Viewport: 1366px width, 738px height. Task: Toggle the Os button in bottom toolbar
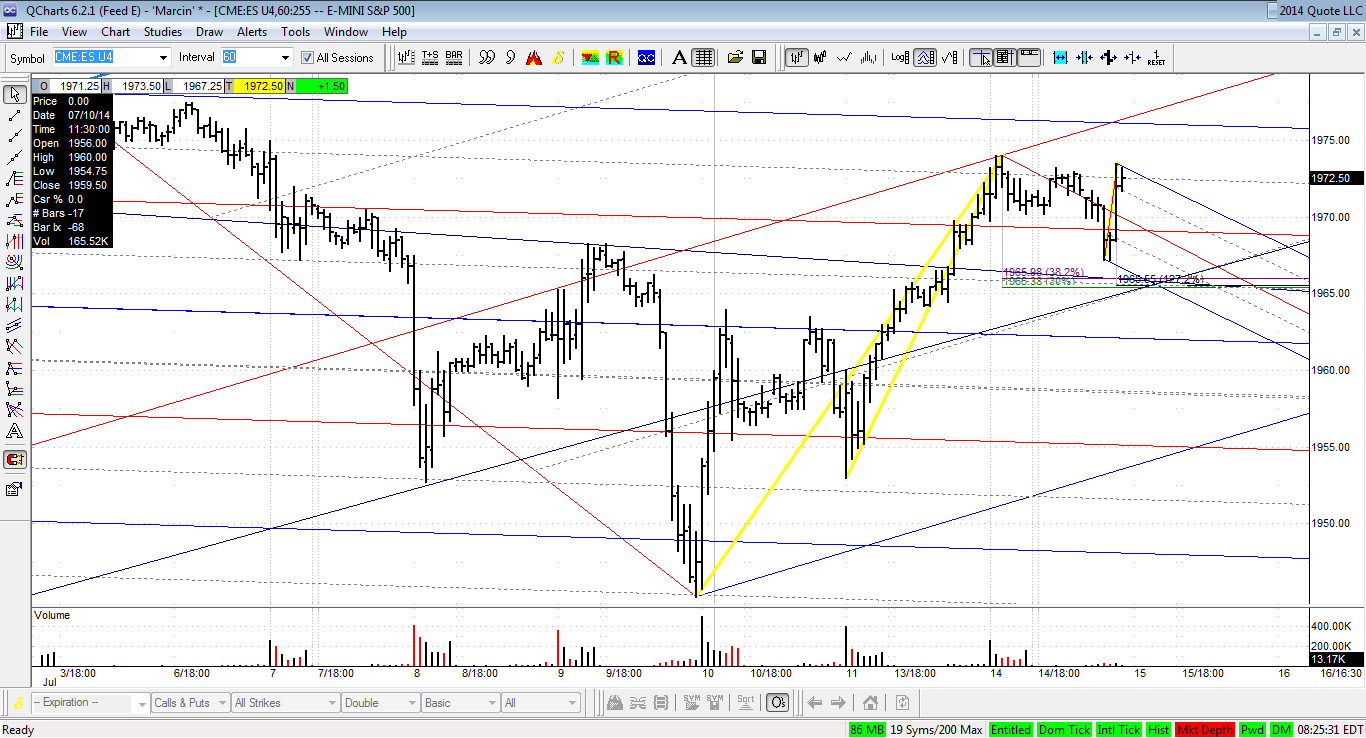tap(780, 703)
